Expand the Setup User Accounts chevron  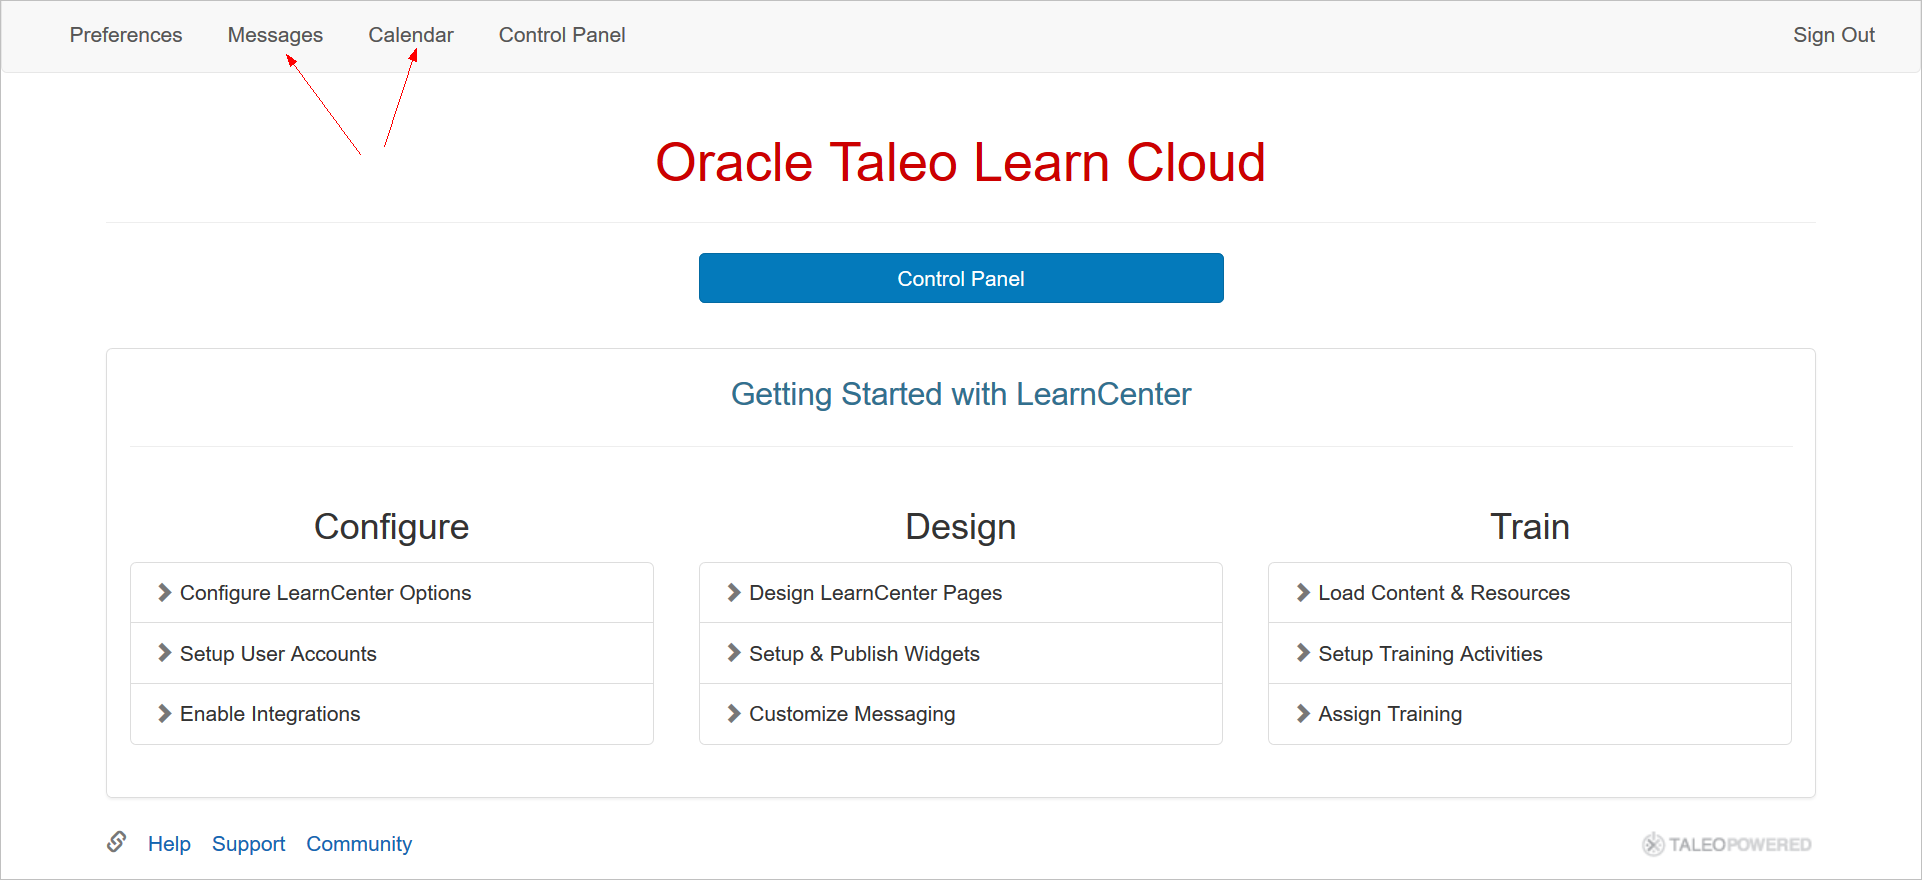coord(165,653)
